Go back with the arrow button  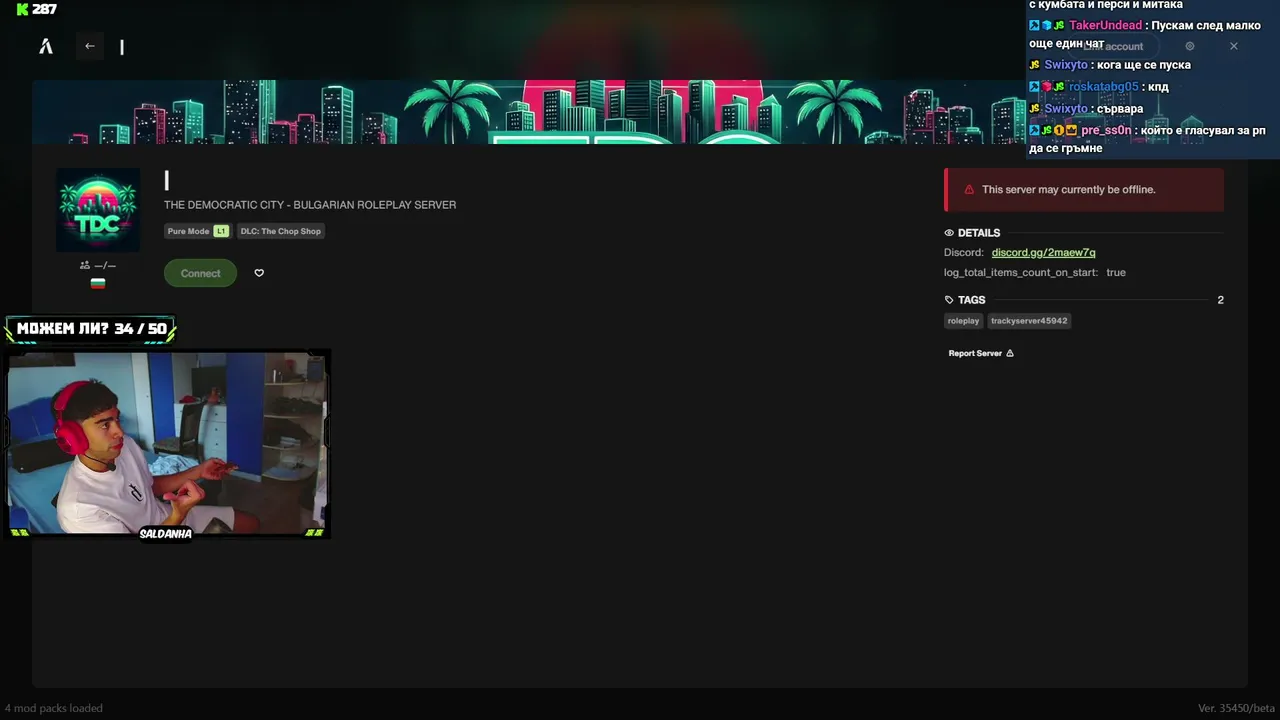click(x=90, y=46)
